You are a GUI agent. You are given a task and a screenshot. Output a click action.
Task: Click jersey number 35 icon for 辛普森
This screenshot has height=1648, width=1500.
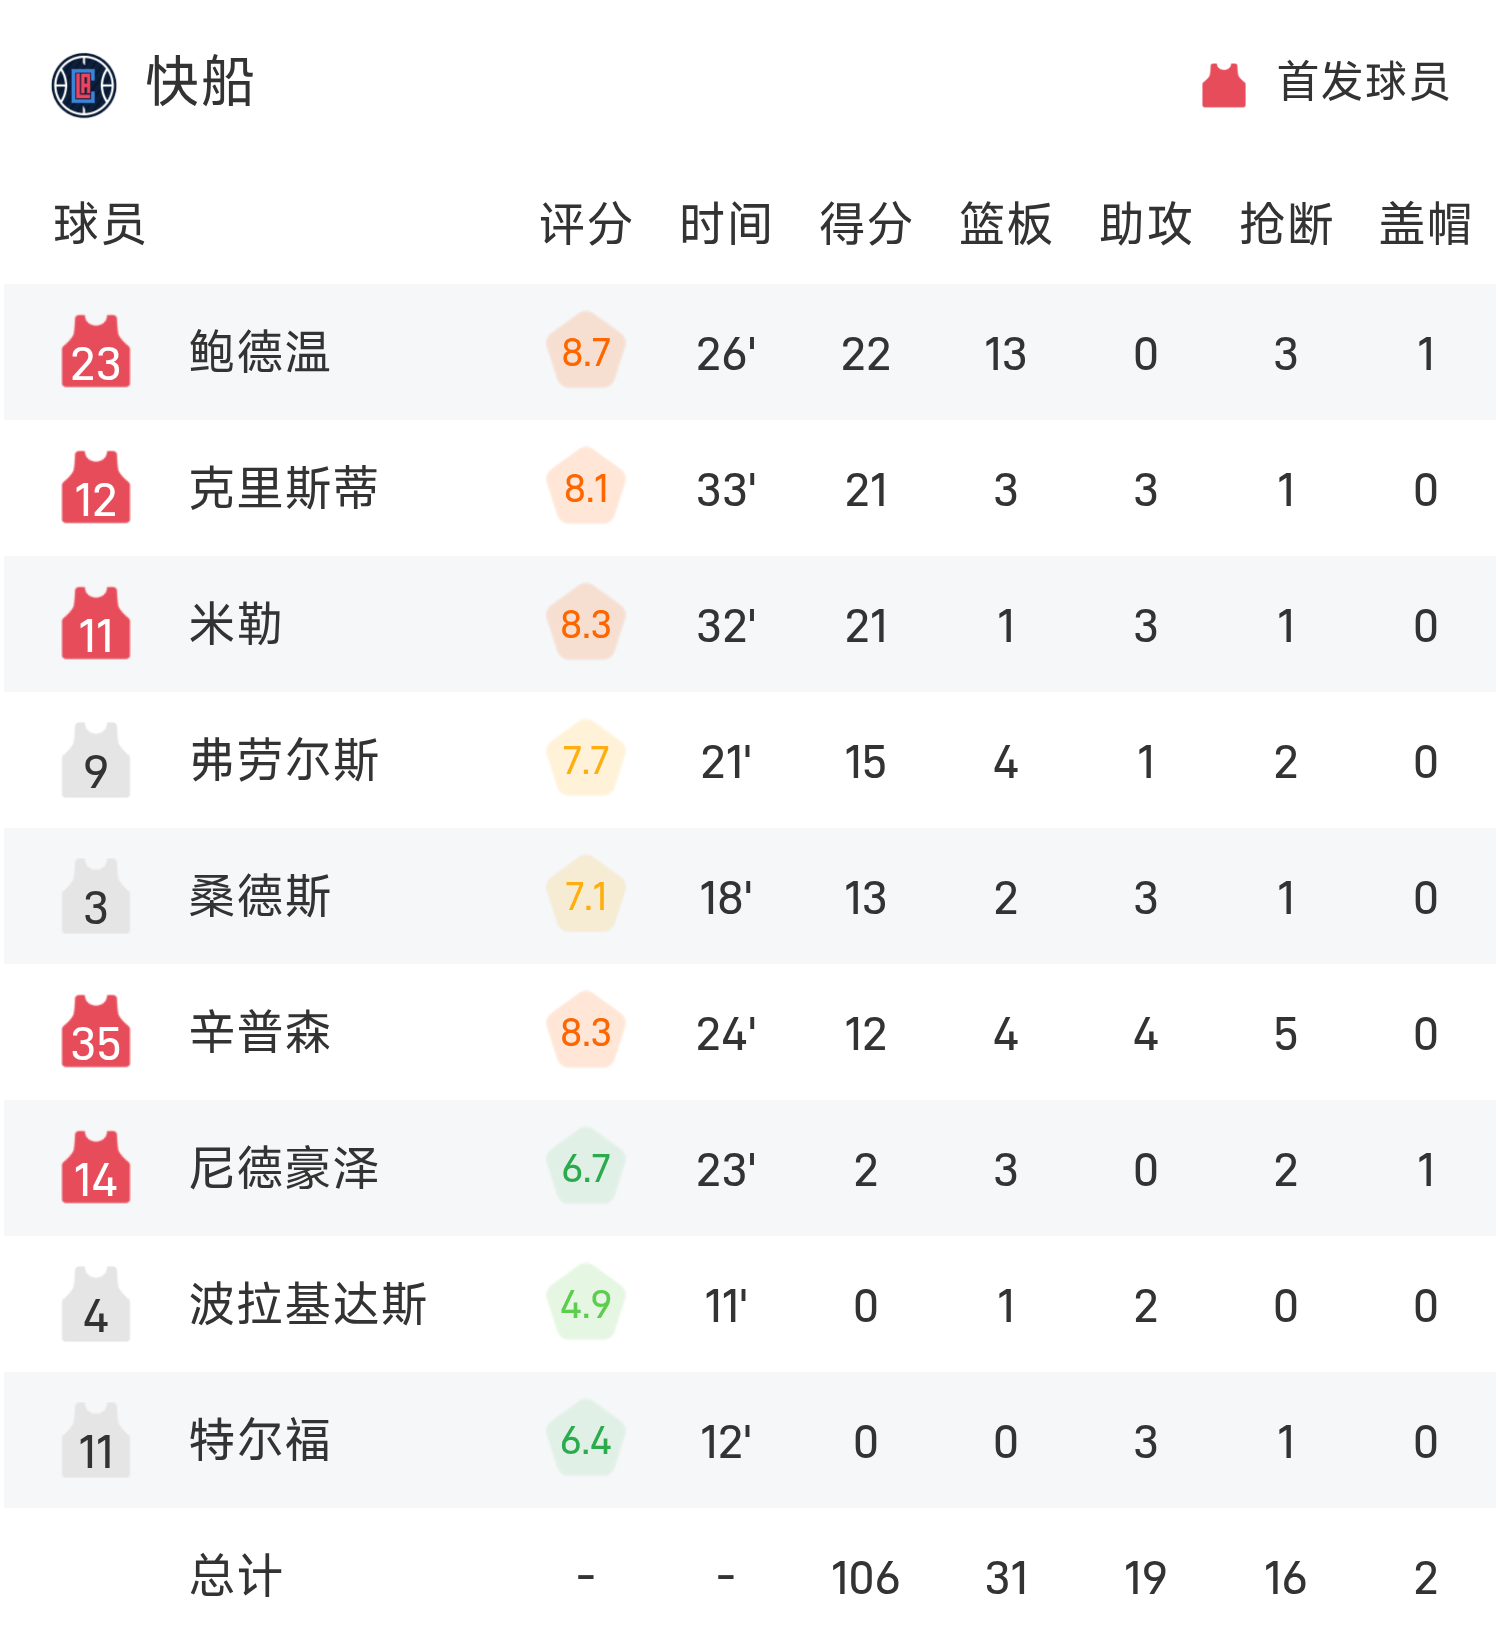[96, 1032]
